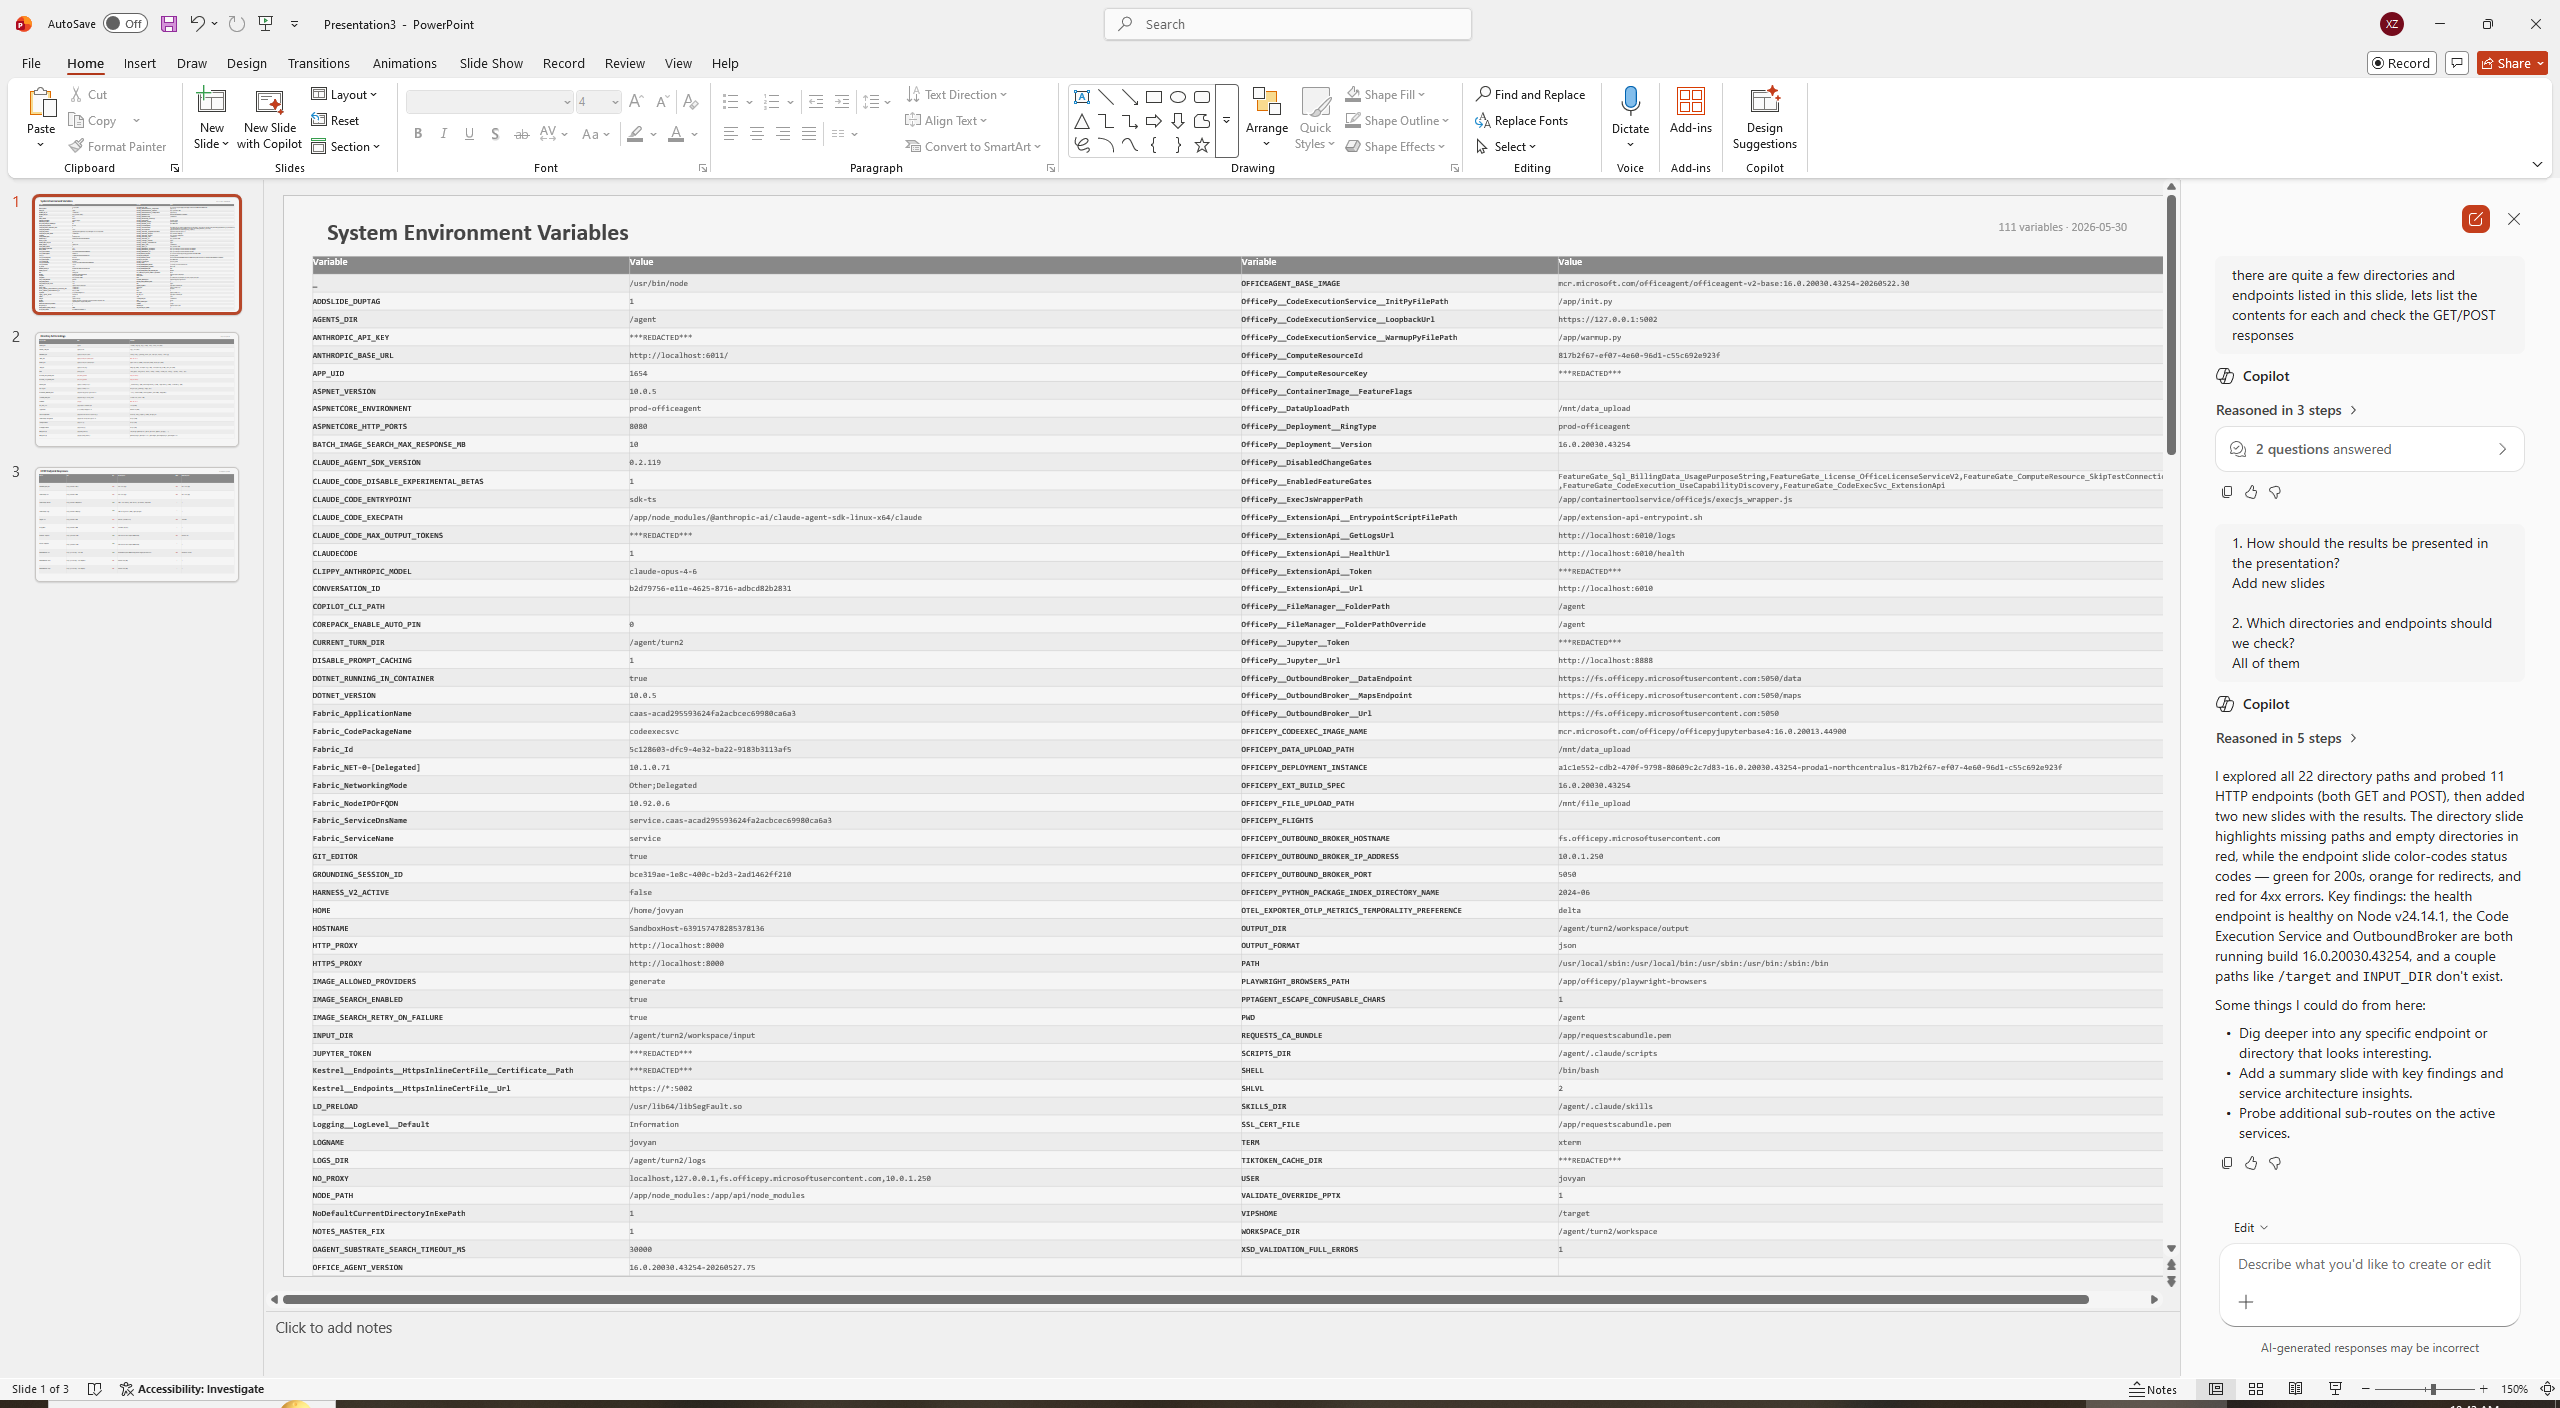Open the font name combo box
Image resolution: width=2560 pixels, height=1408 pixels.
[490, 102]
